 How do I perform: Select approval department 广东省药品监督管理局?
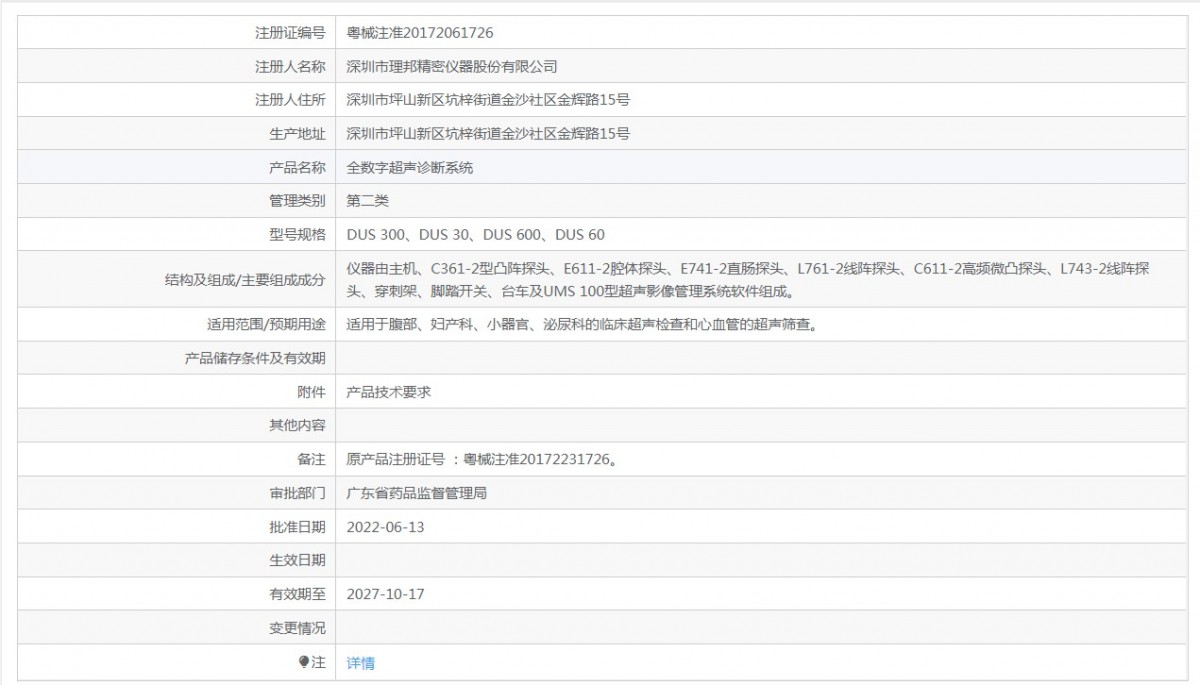tap(416, 493)
